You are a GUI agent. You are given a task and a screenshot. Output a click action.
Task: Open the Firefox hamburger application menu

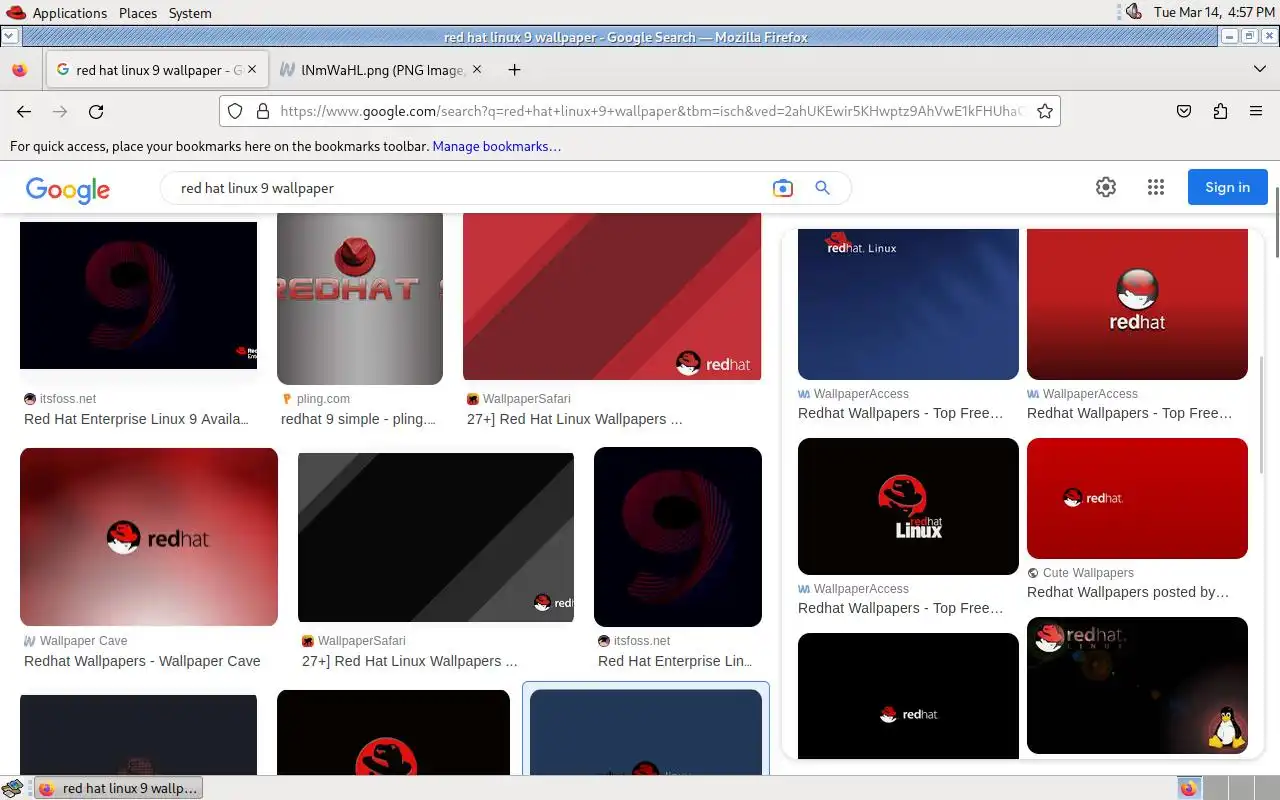(x=1256, y=112)
